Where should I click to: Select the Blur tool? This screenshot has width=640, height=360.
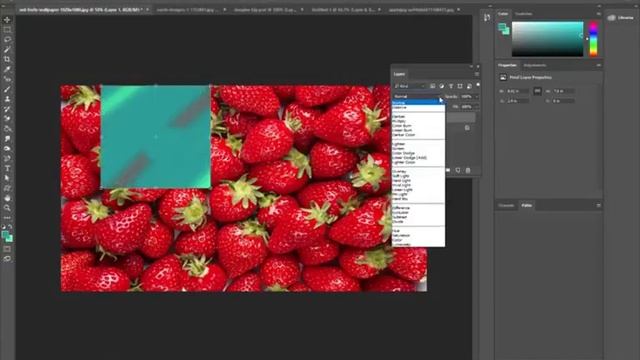coord(7,139)
